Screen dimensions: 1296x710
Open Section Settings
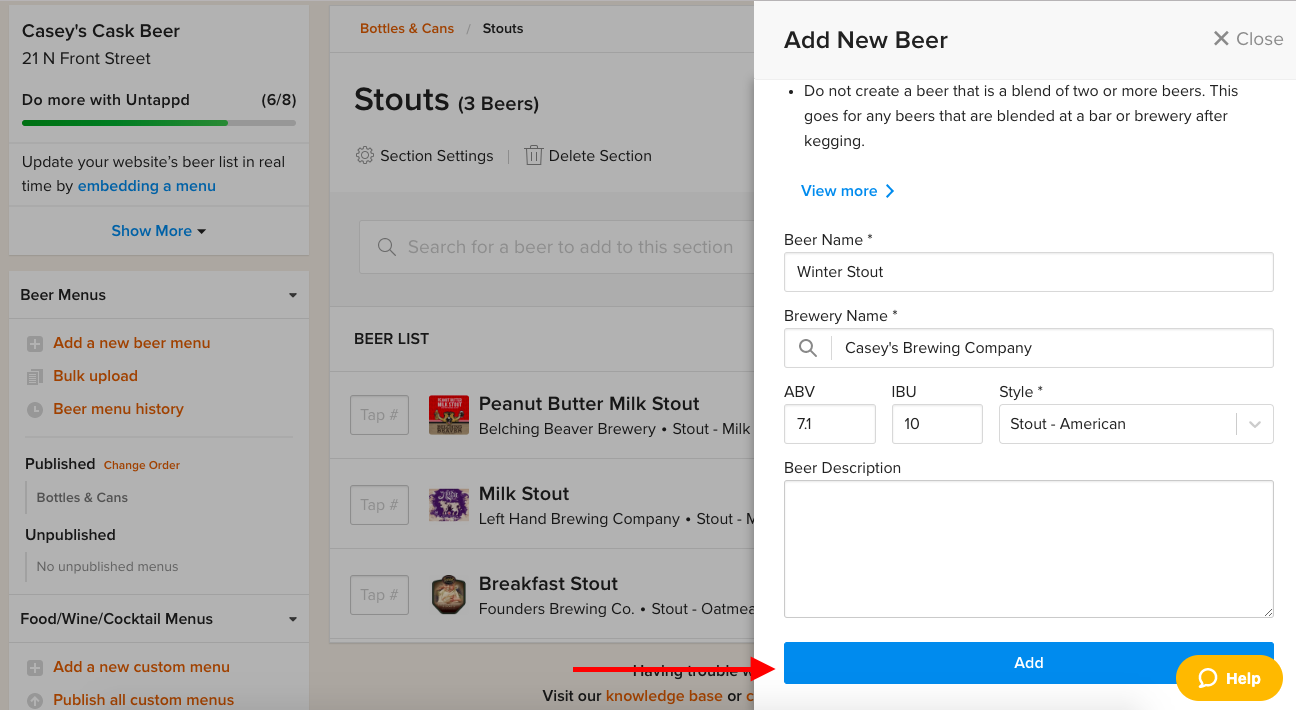[x=425, y=156]
